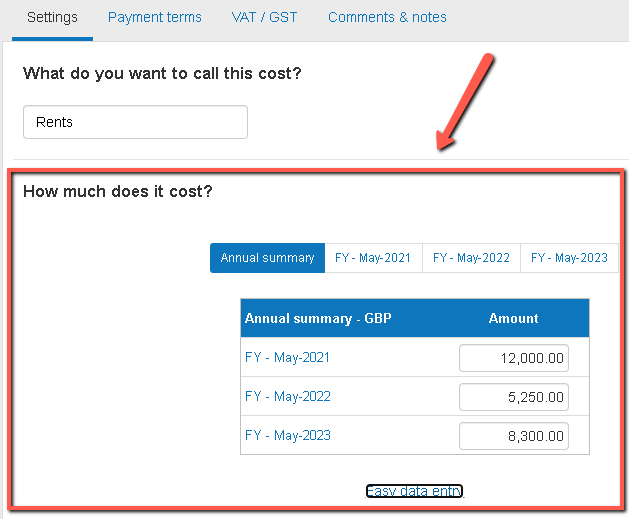Image resolution: width=629 pixels, height=519 pixels.
Task: Open the Settings tab
Action: tap(53, 18)
